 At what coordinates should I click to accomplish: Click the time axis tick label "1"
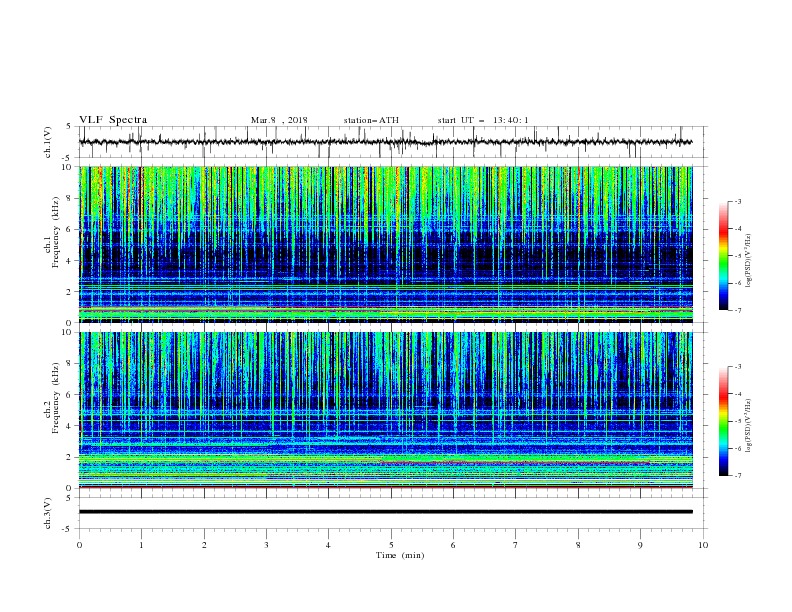[141, 545]
